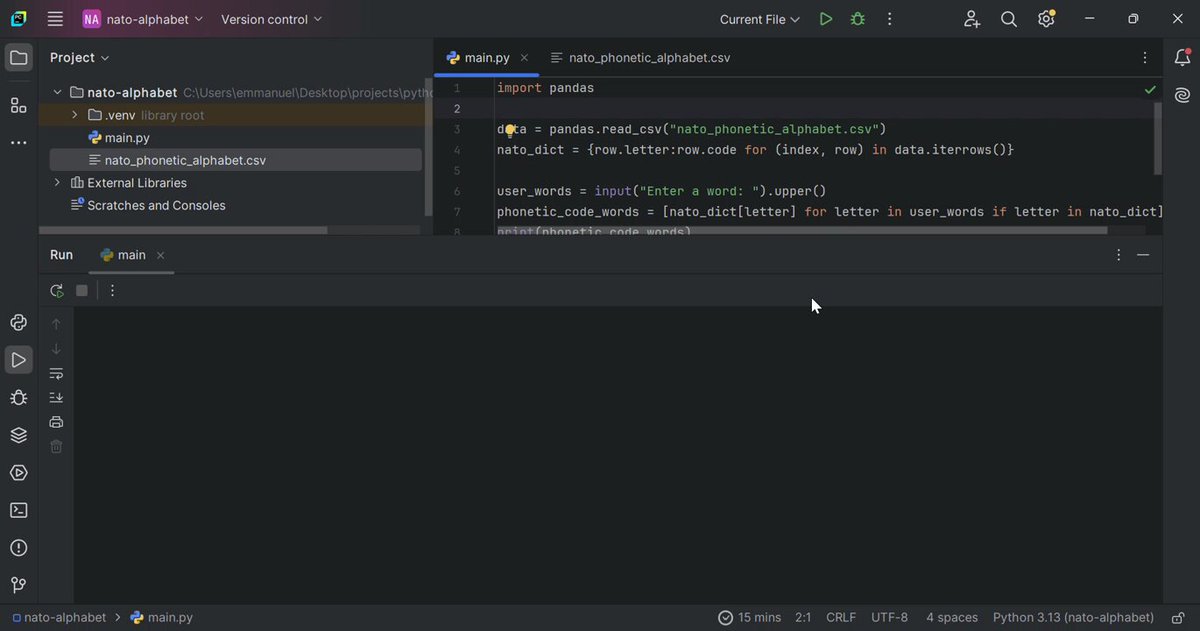Open the Code With Me add-user icon
Image resolution: width=1200 pixels, height=631 pixels.
click(972, 19)
